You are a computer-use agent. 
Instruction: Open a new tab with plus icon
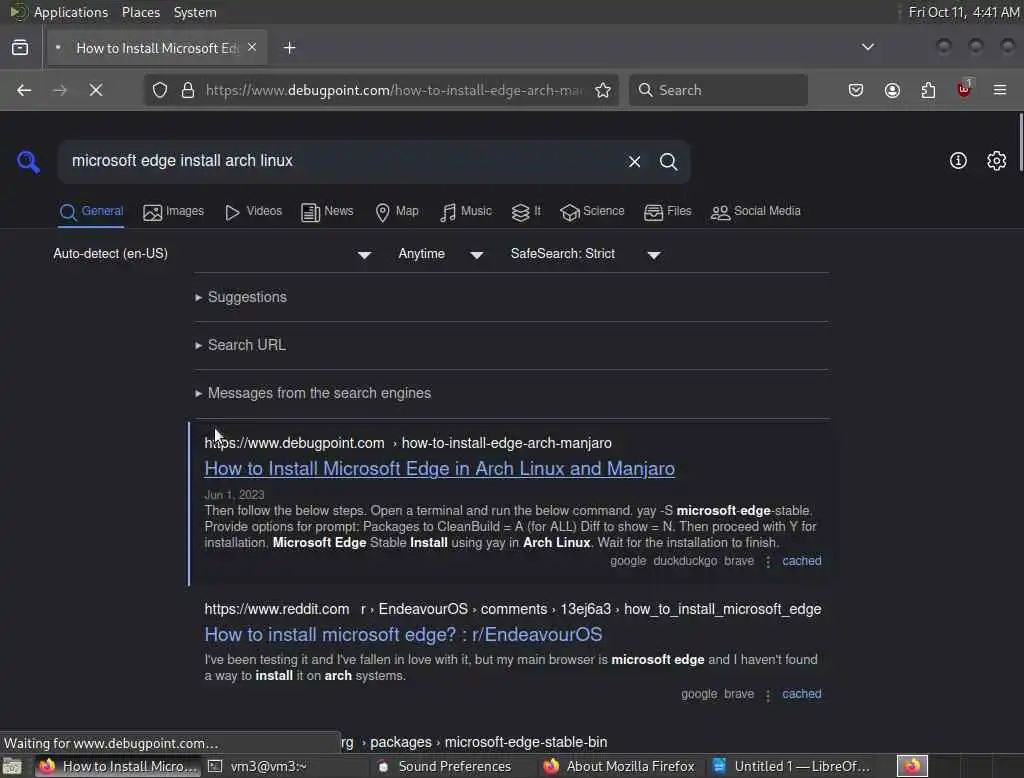[289, 48]
